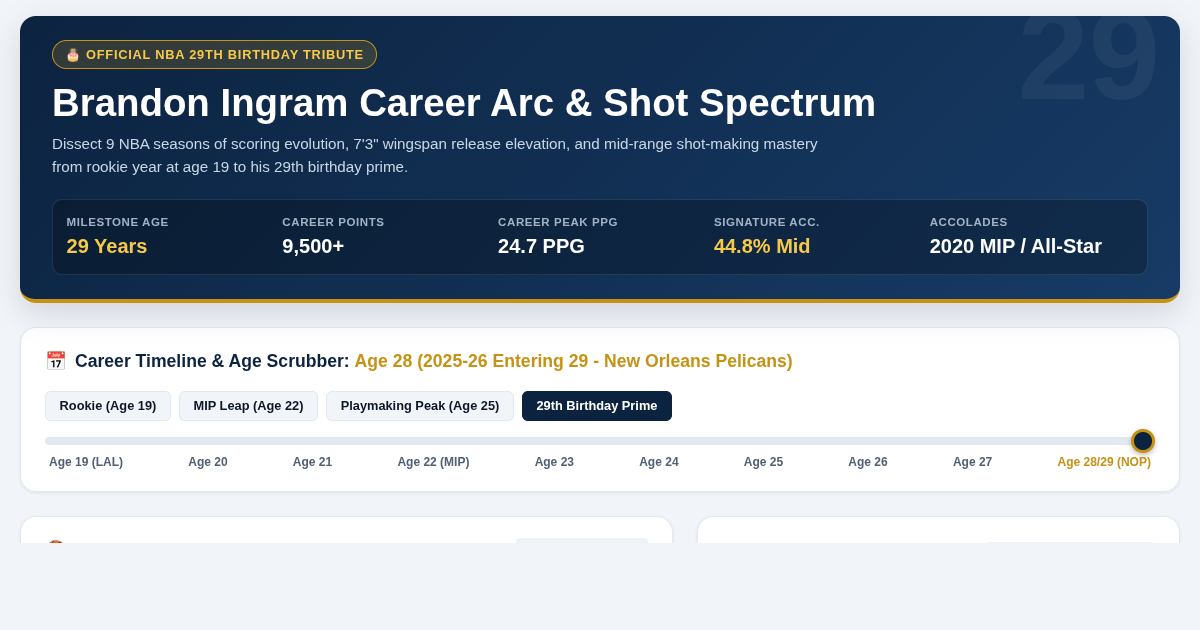Click the 'SIGNATURE ACC.' stat label
The image size is (1200, 630).
[767, 222]
